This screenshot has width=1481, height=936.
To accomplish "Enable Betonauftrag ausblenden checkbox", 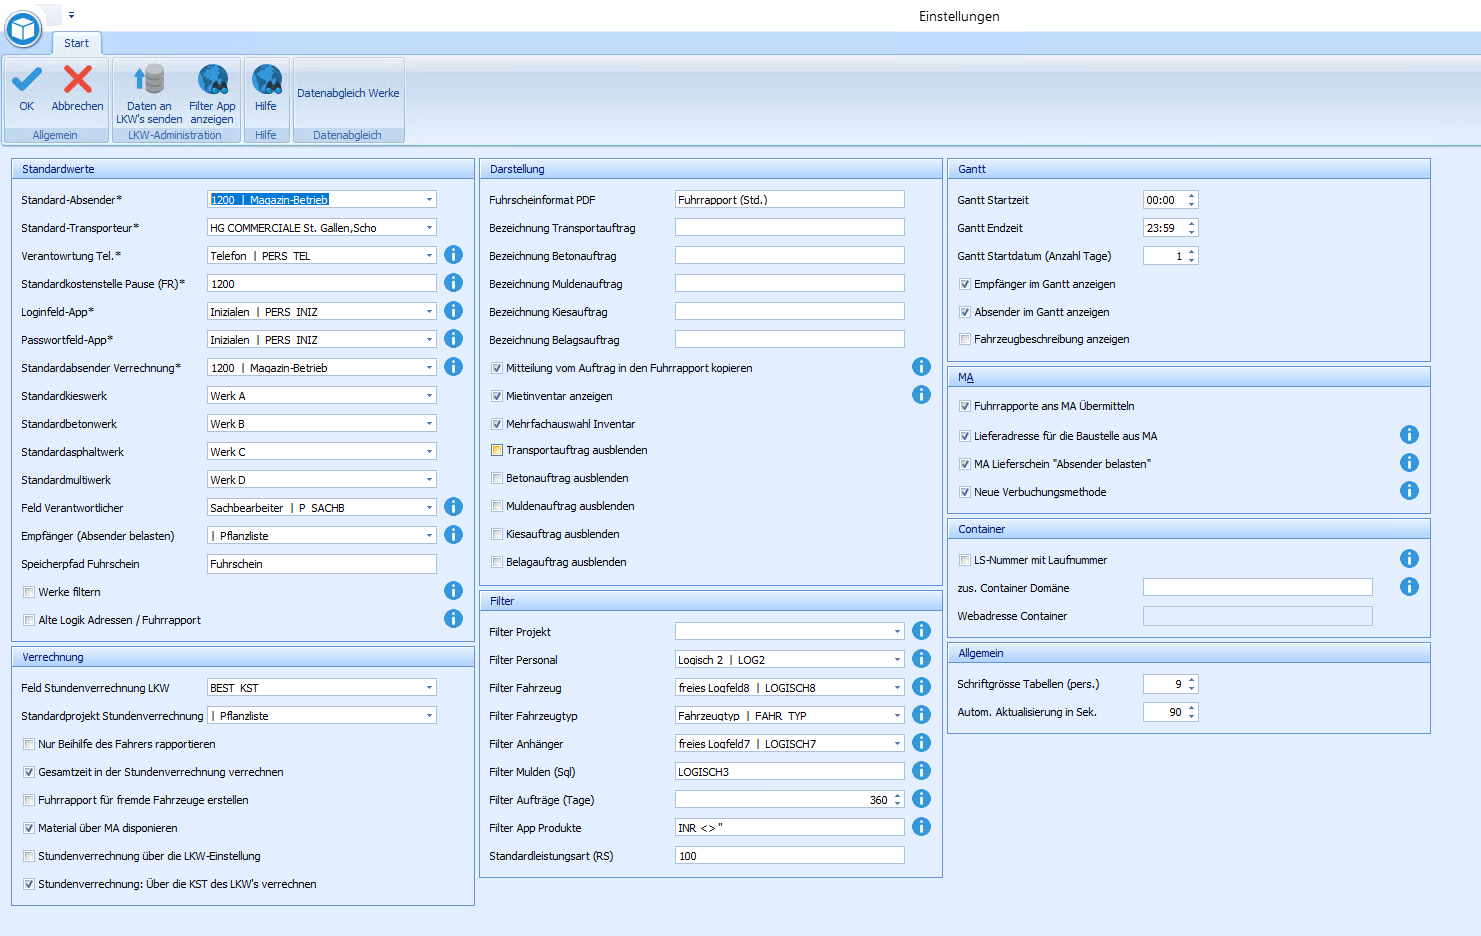I will 497,478.
